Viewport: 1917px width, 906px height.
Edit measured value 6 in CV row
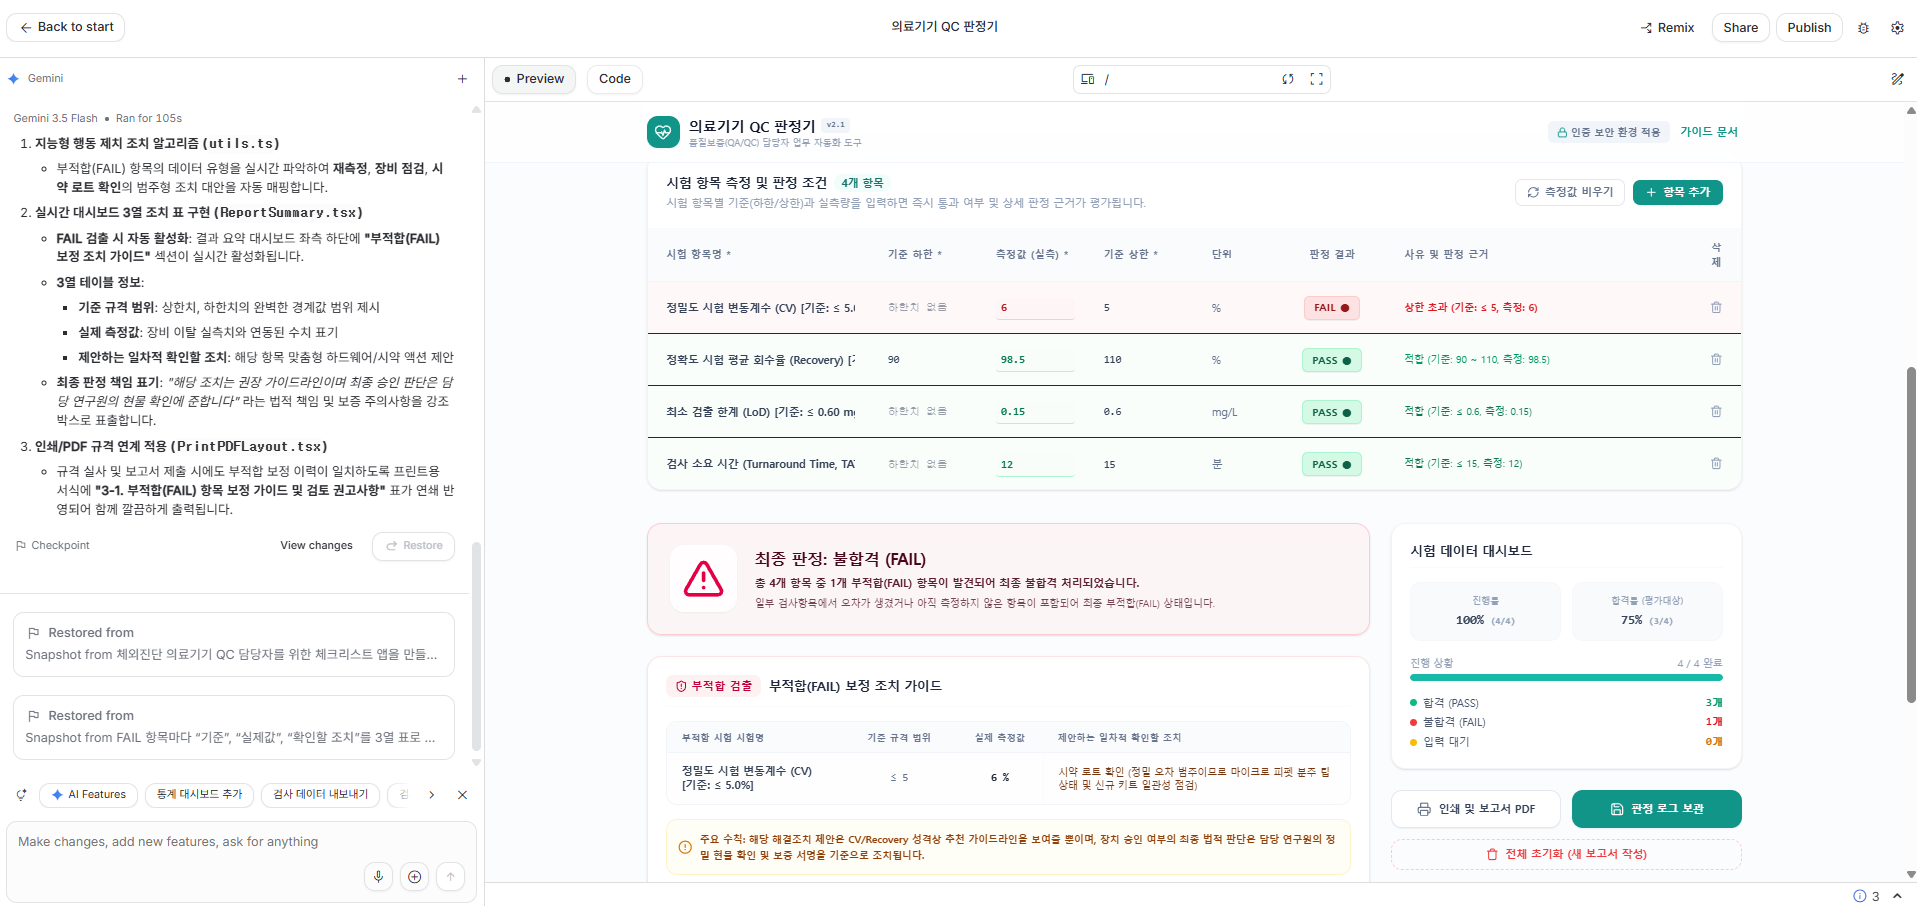coord(1034,308)
